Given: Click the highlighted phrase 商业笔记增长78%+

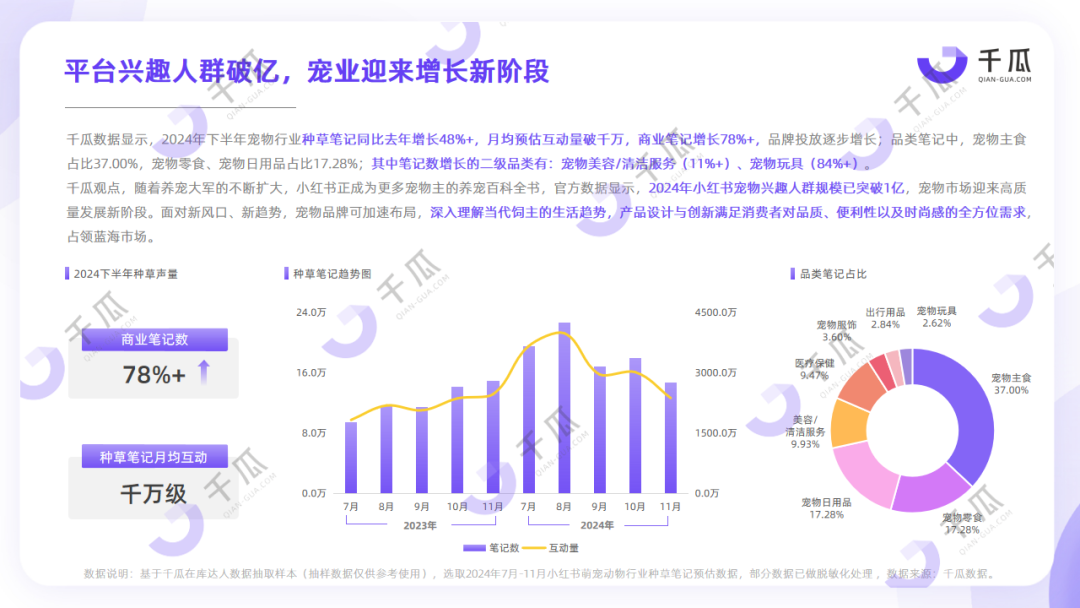Looking at the screenshot, I should [696, 139].
